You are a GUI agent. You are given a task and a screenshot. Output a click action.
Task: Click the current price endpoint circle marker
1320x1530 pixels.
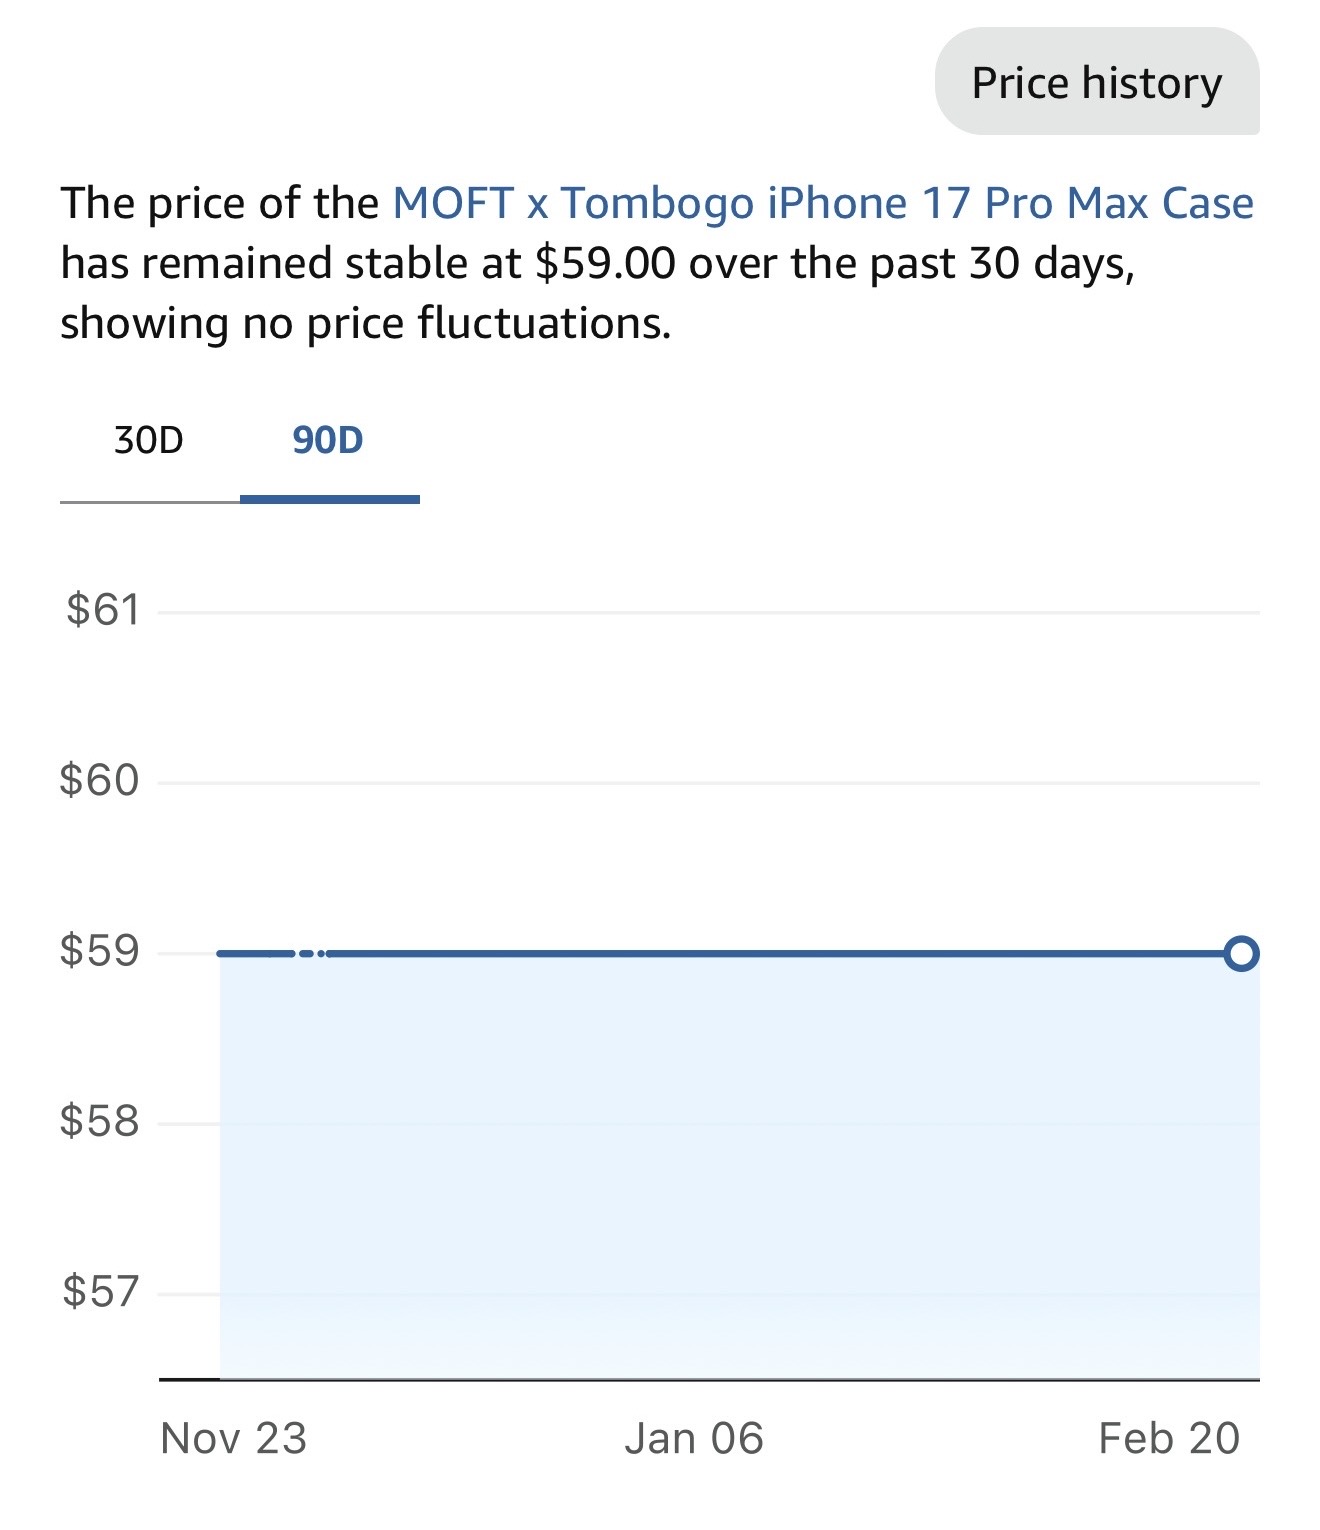[x=1241, y=954]
